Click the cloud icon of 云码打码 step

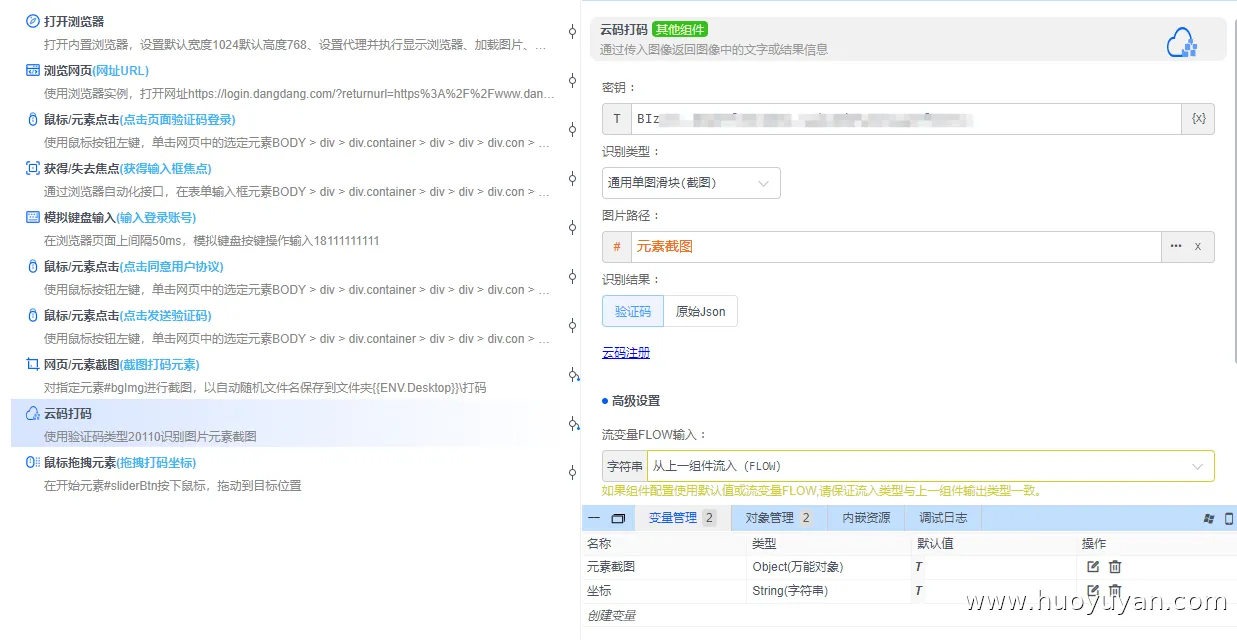(32, 413)
